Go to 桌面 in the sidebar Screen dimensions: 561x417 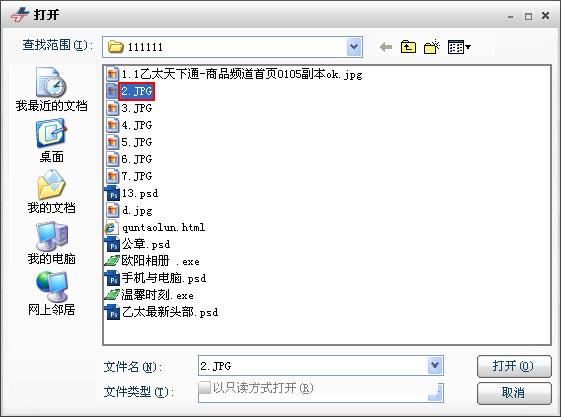[x=51, y=141]
